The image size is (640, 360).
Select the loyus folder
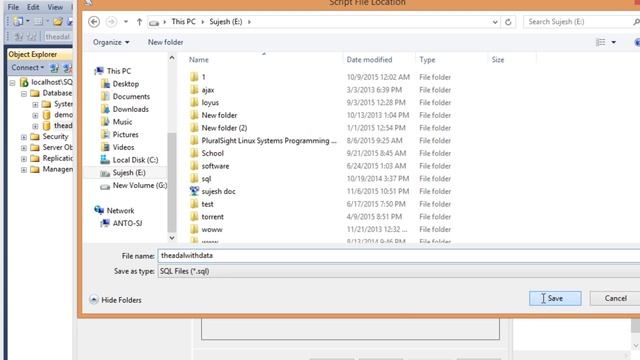coord(210,102)
